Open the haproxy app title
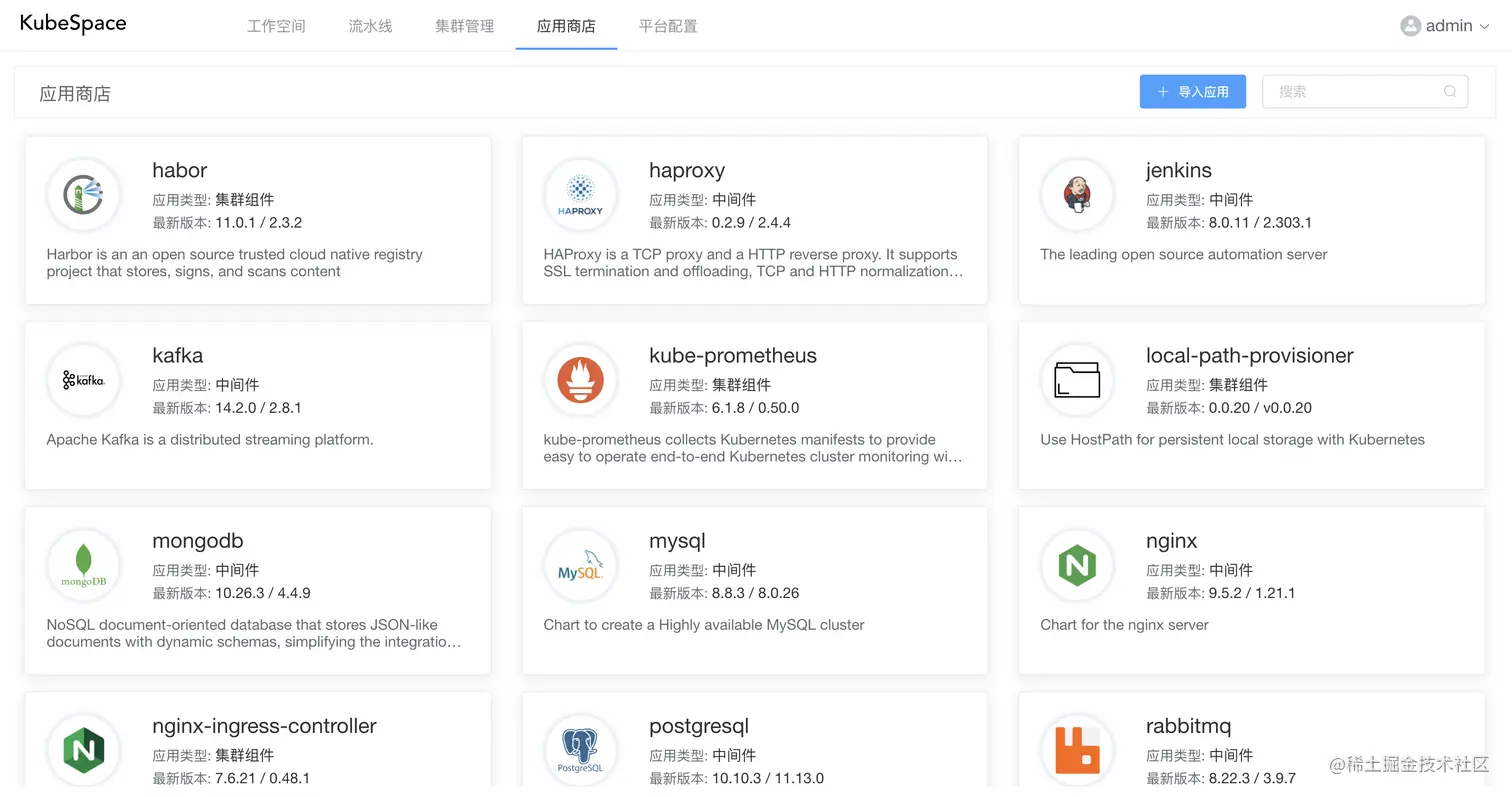This screenshot has height=797, width=1512. 687,171
